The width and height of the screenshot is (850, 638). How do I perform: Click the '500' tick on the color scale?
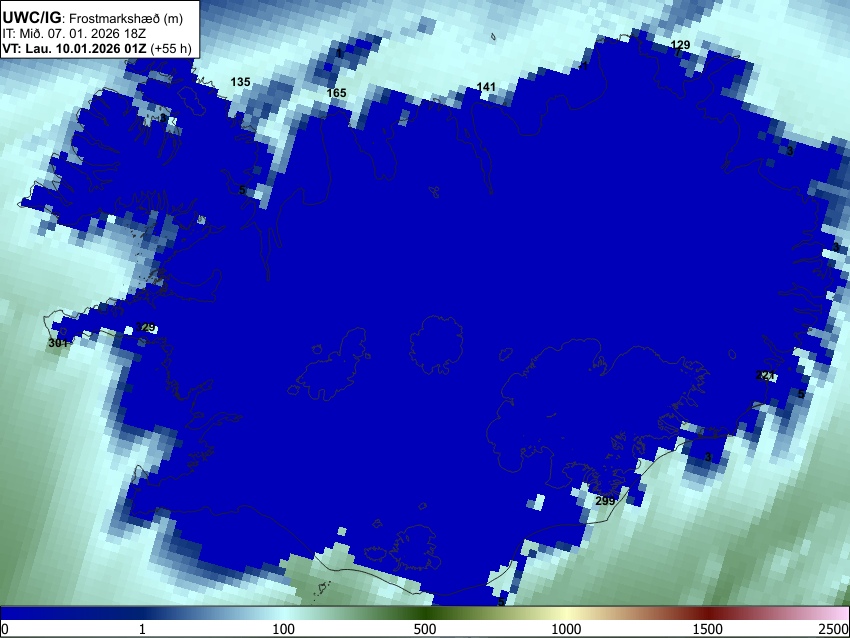[425, 629]
